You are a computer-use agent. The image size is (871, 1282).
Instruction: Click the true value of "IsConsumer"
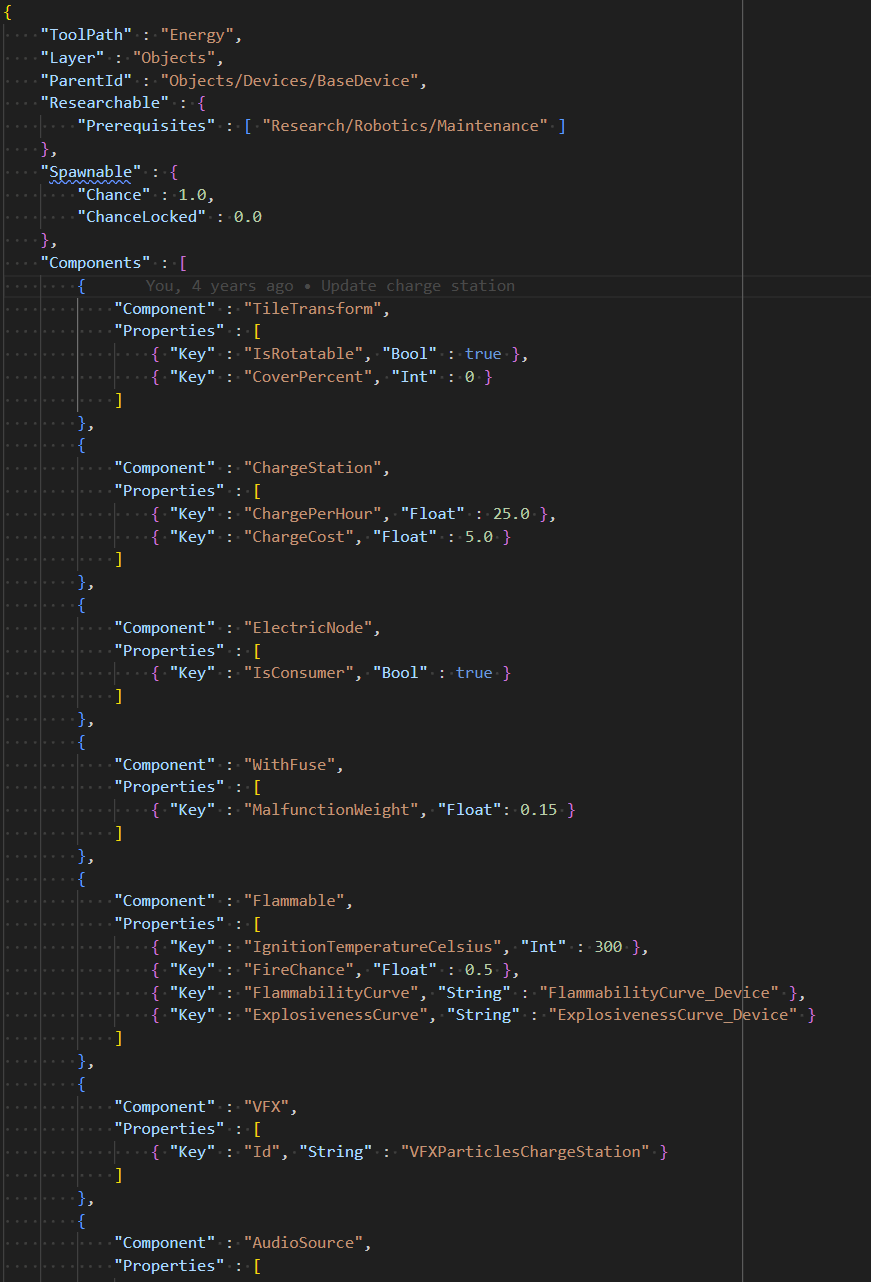click(474, 673)
